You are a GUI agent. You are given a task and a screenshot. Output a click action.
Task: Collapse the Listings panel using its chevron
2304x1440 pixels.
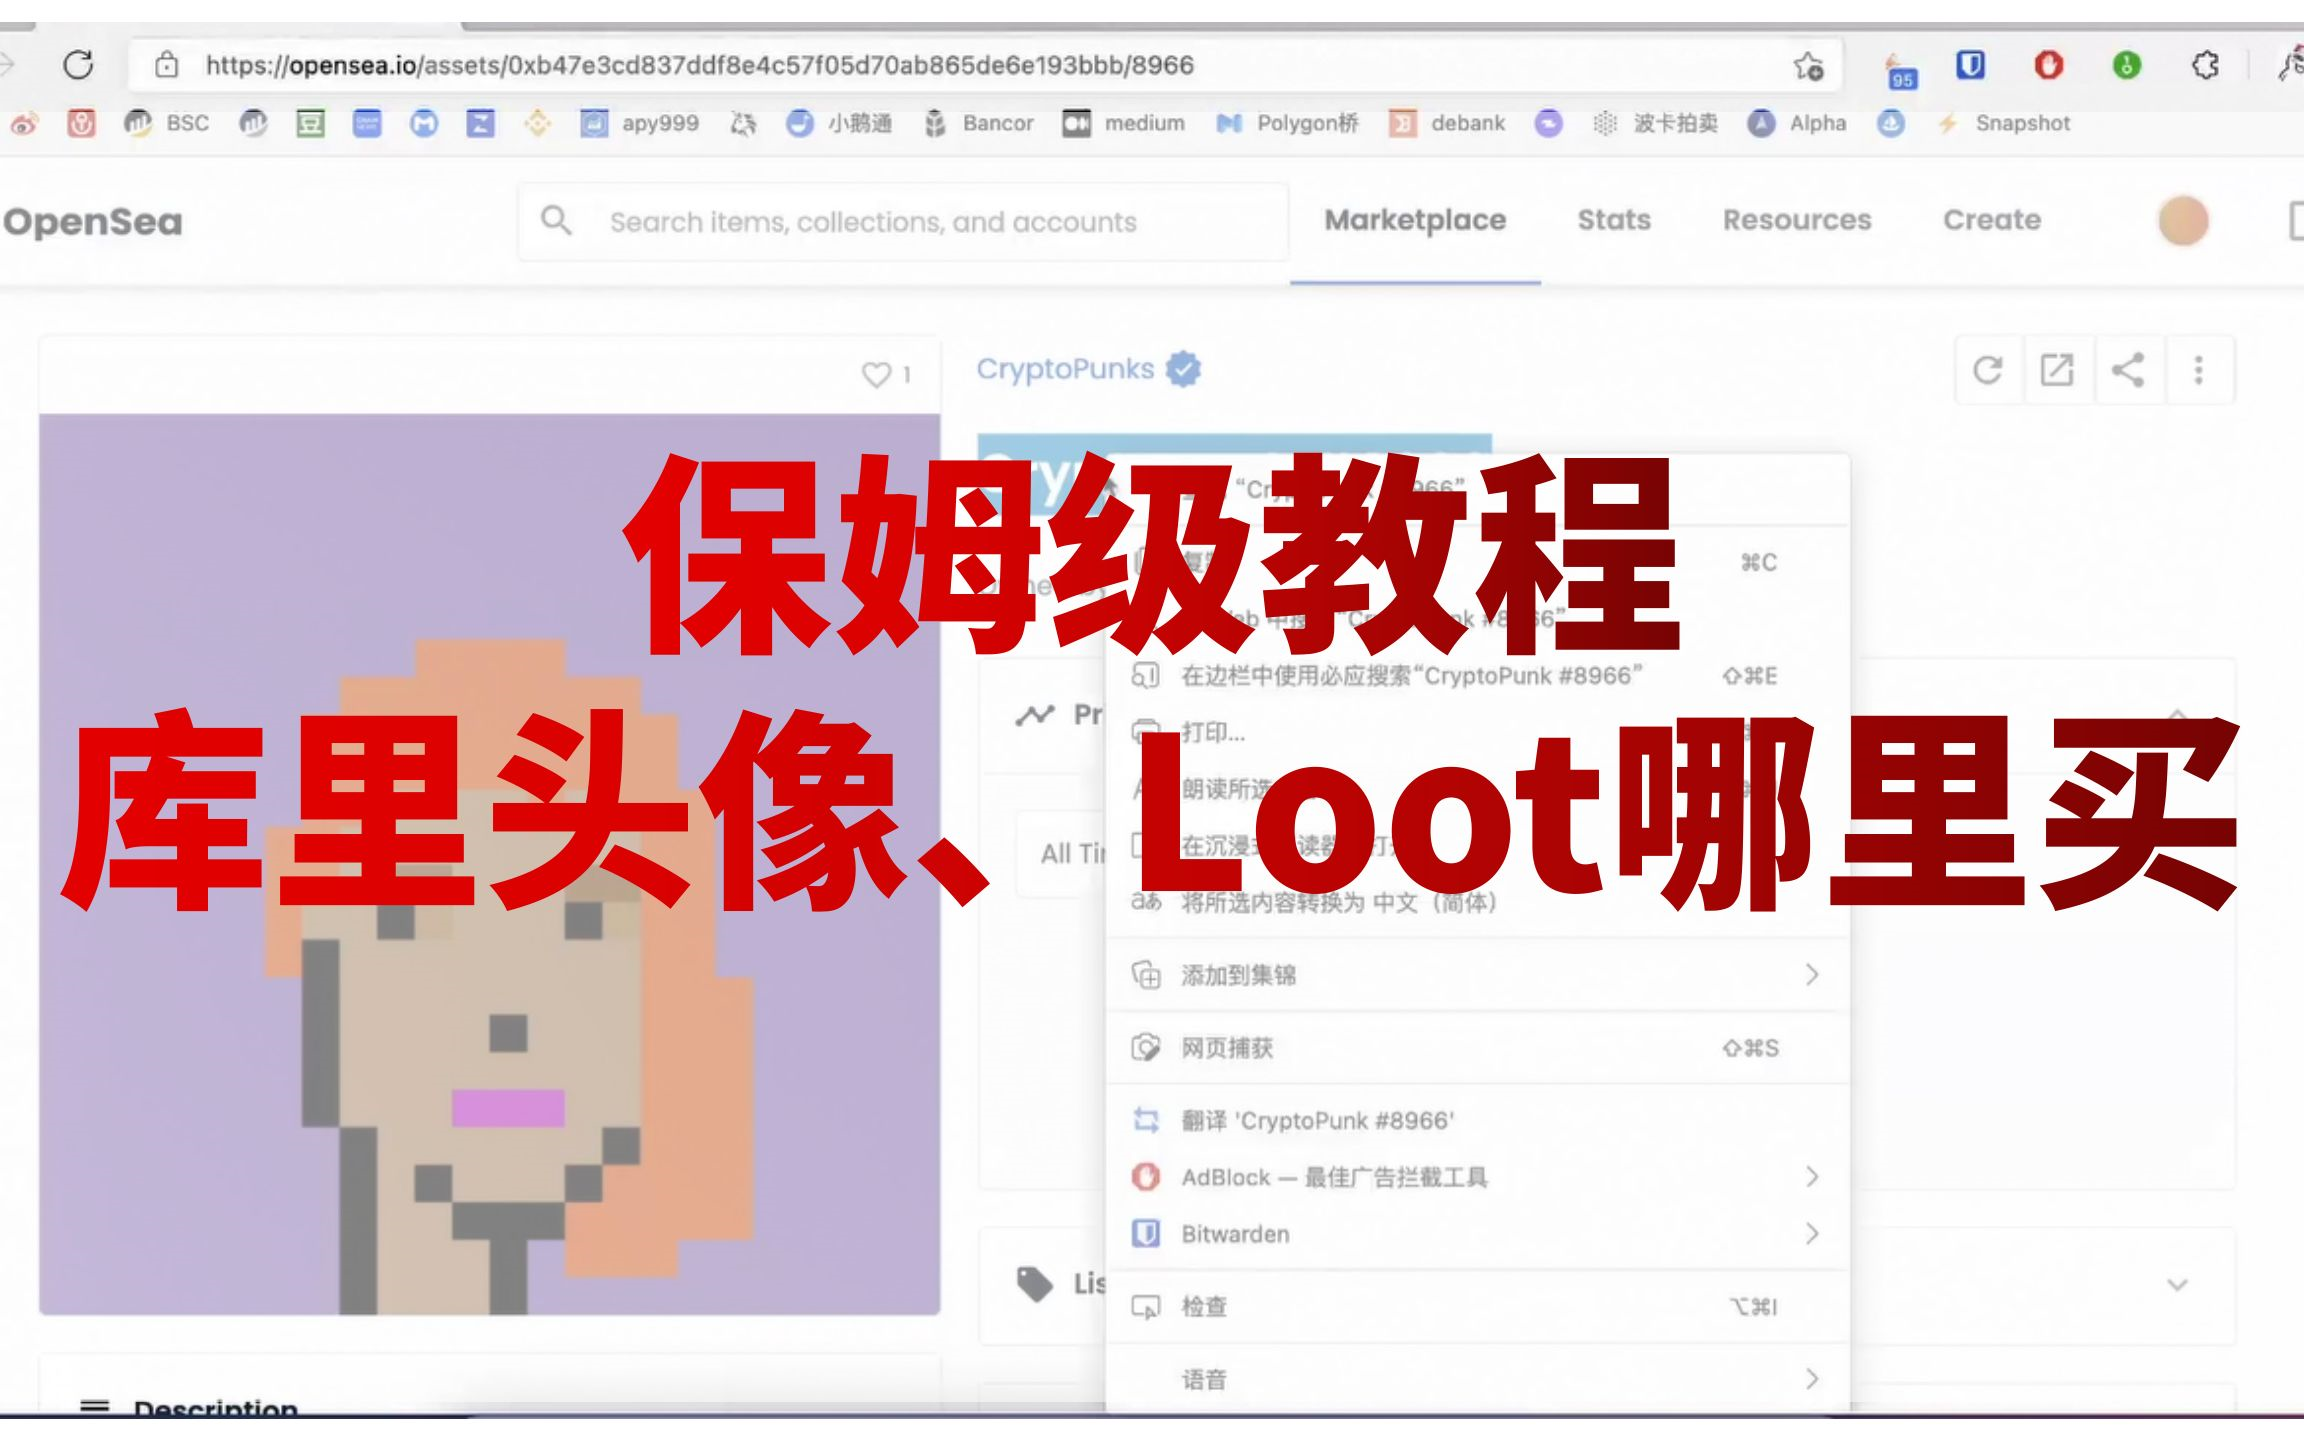2177,1284
